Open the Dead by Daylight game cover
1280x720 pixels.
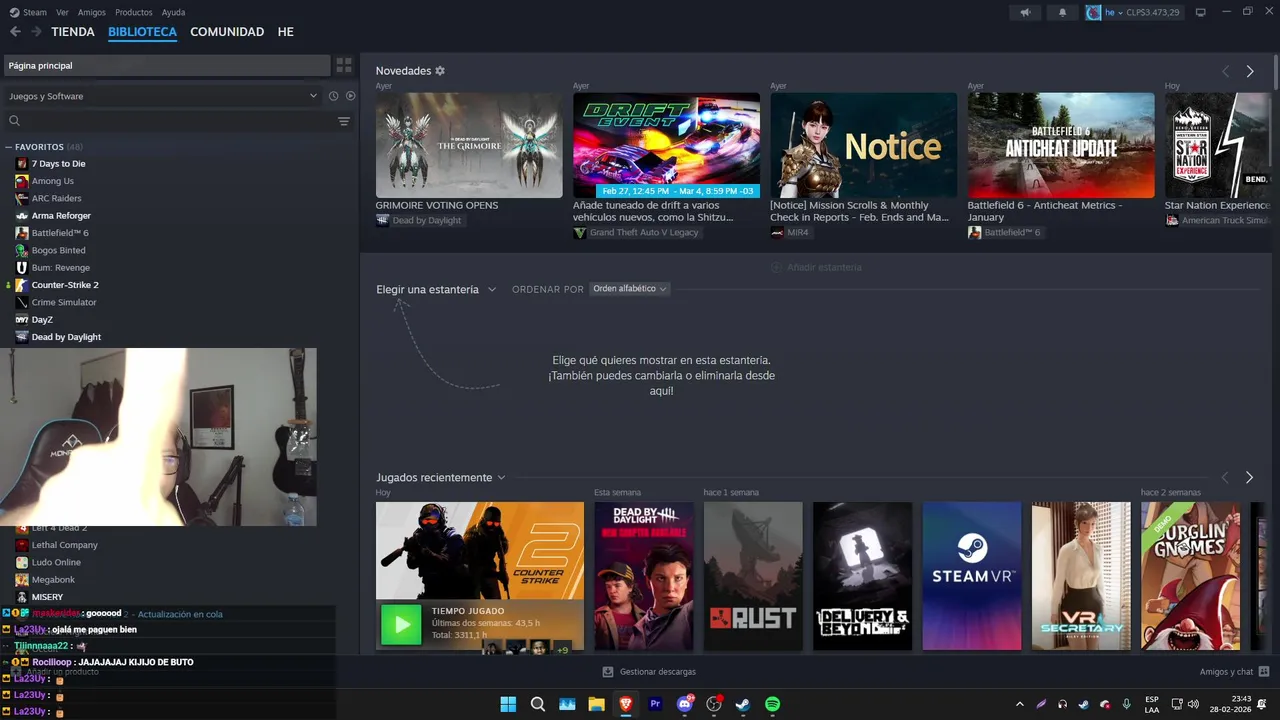(x=644, y=576)
